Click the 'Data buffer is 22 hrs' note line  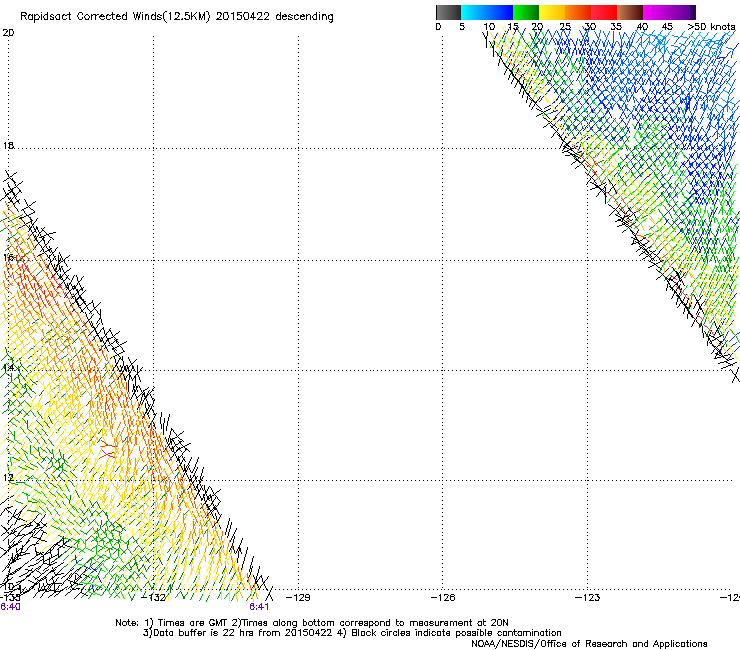click(x=352, y=633)
